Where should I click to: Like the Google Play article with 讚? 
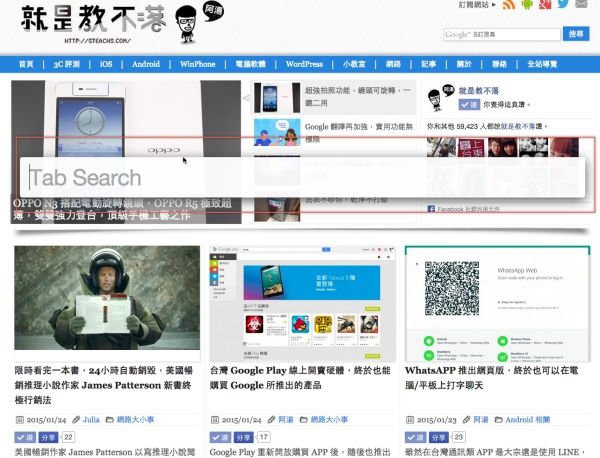click(220, 437)
